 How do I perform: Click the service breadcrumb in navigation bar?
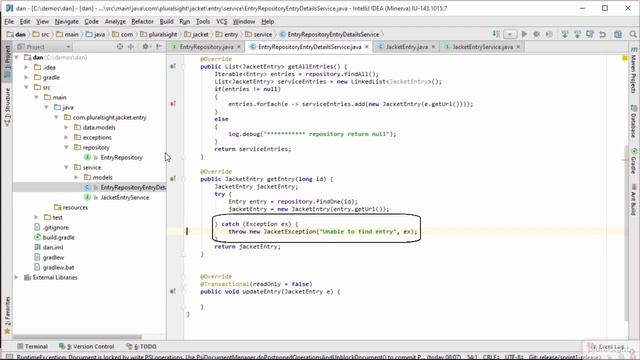(x=259, y=34)
